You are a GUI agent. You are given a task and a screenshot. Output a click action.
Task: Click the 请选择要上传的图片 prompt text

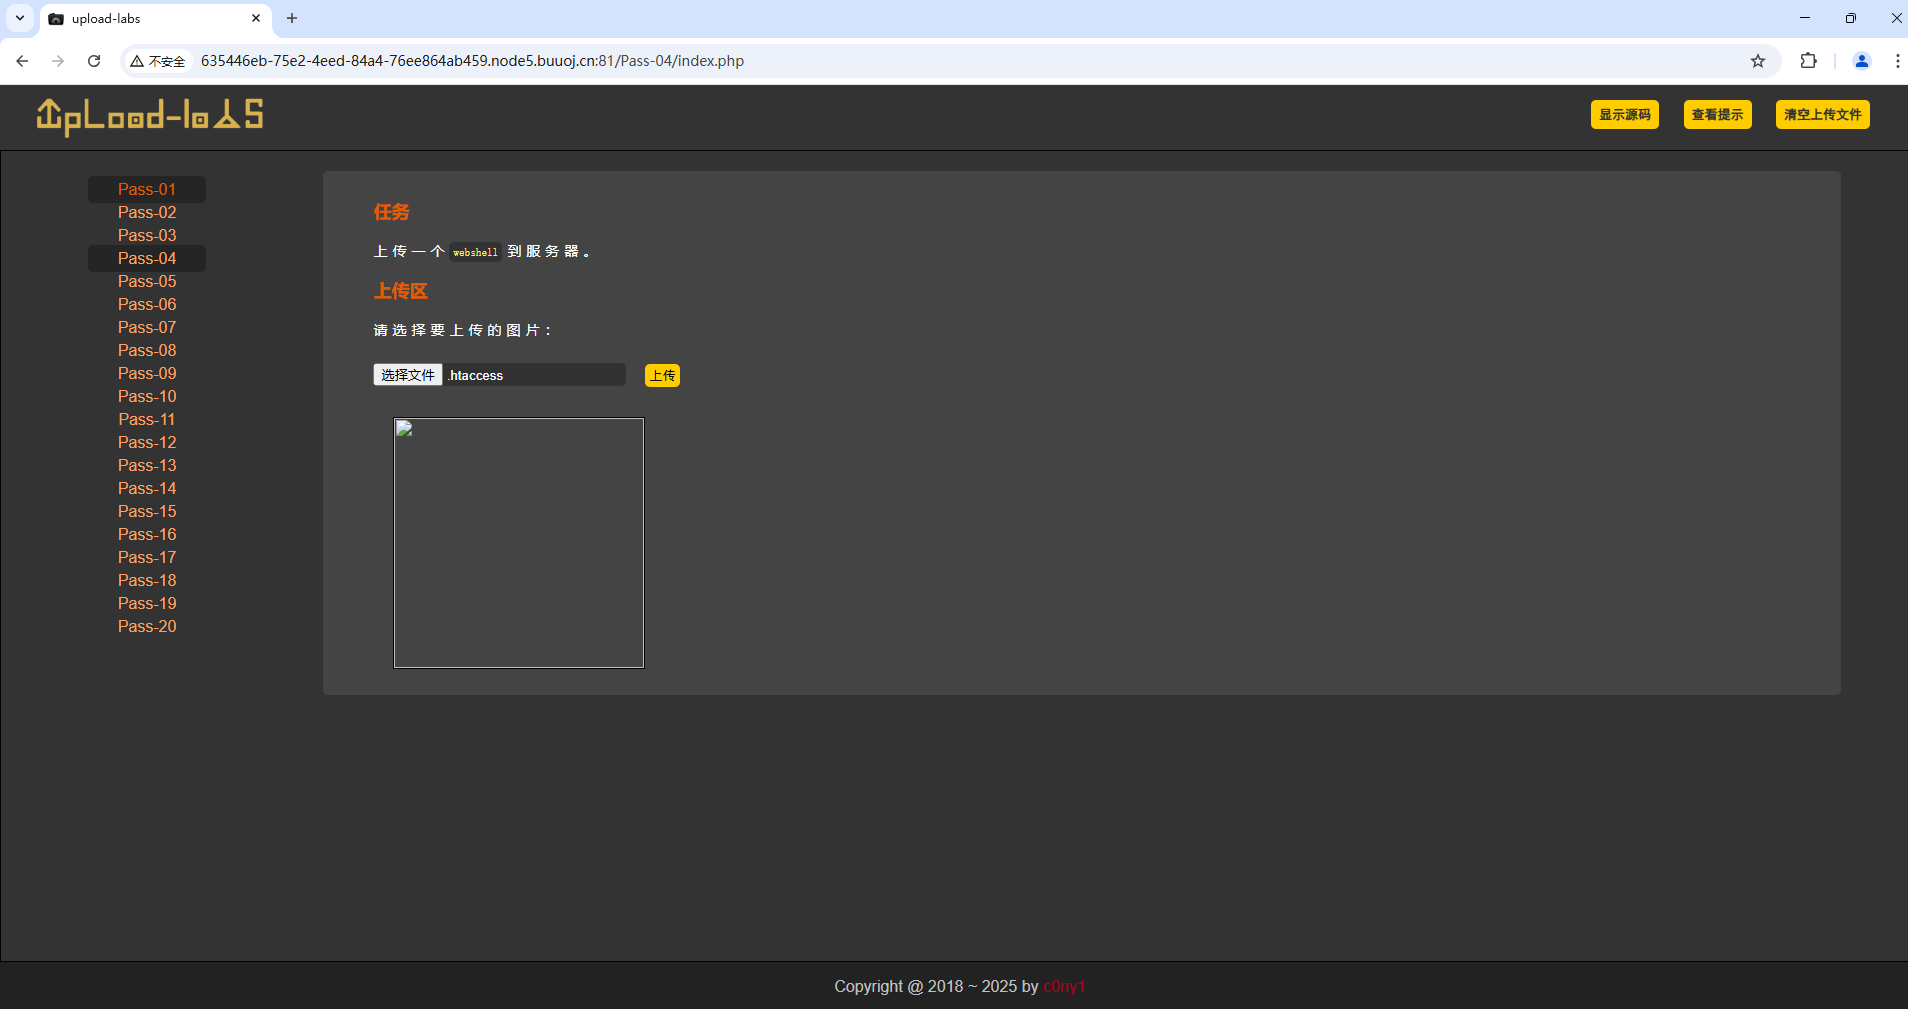(x=462, y=330)
